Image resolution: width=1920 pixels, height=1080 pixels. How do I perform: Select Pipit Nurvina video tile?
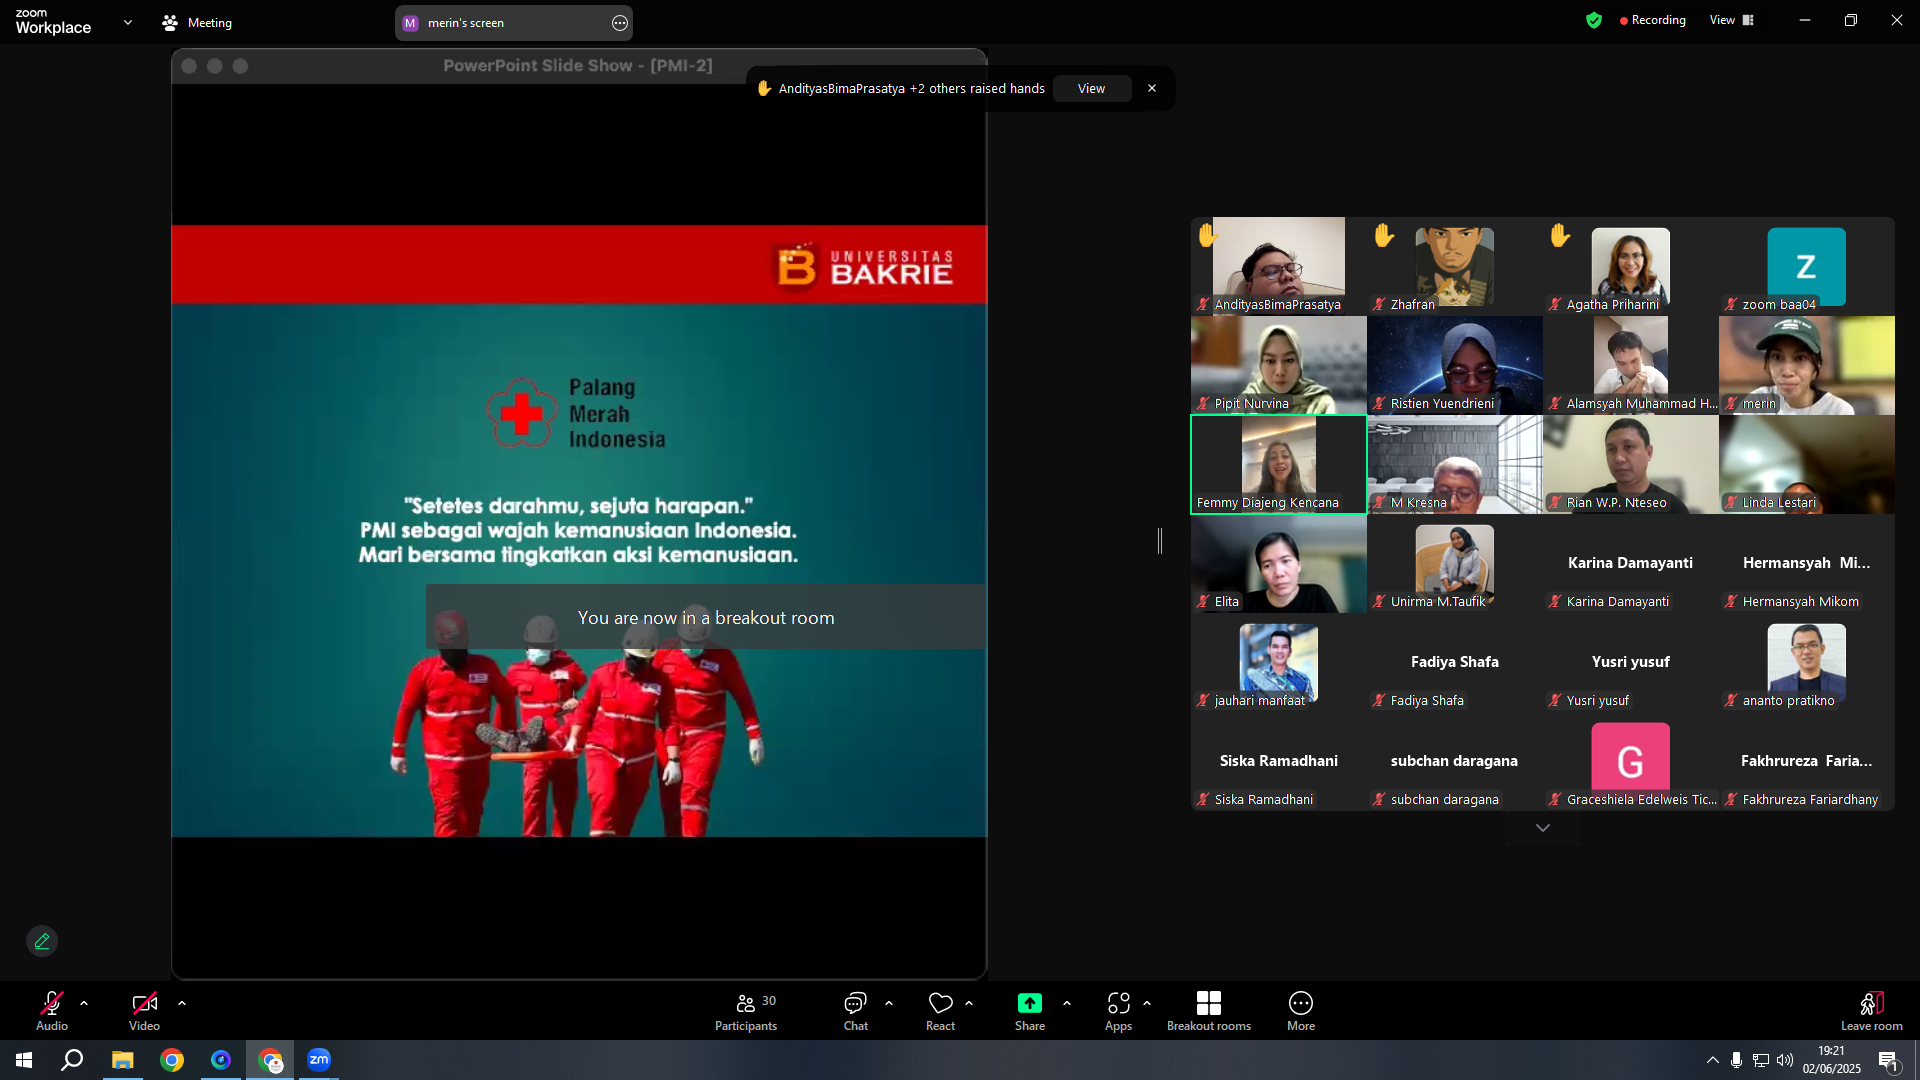[1279, 365]
